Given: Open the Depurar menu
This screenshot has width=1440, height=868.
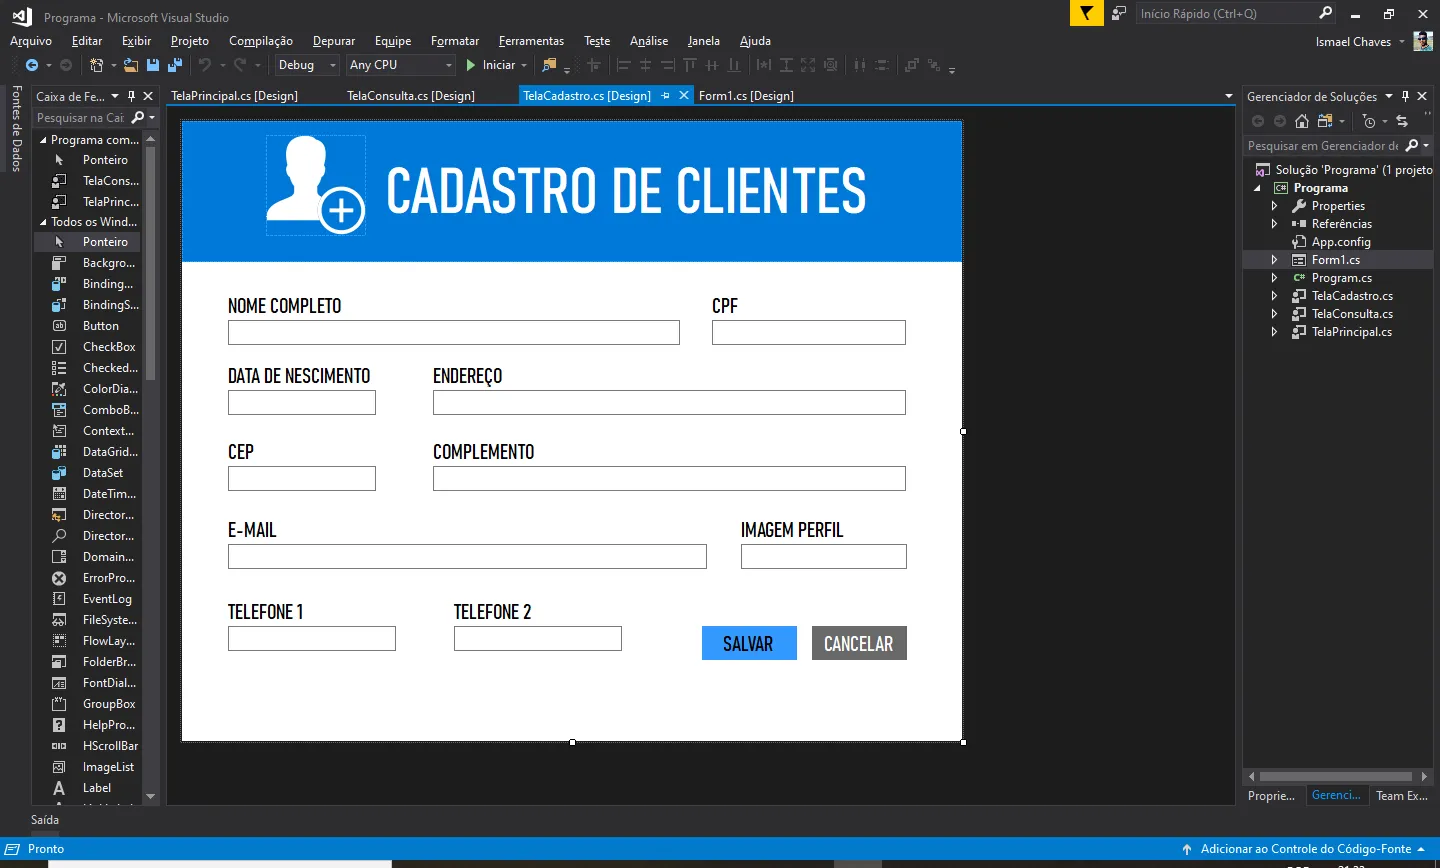Looking at the screenshot, I should pyautogui.click(x=333, y=41).
